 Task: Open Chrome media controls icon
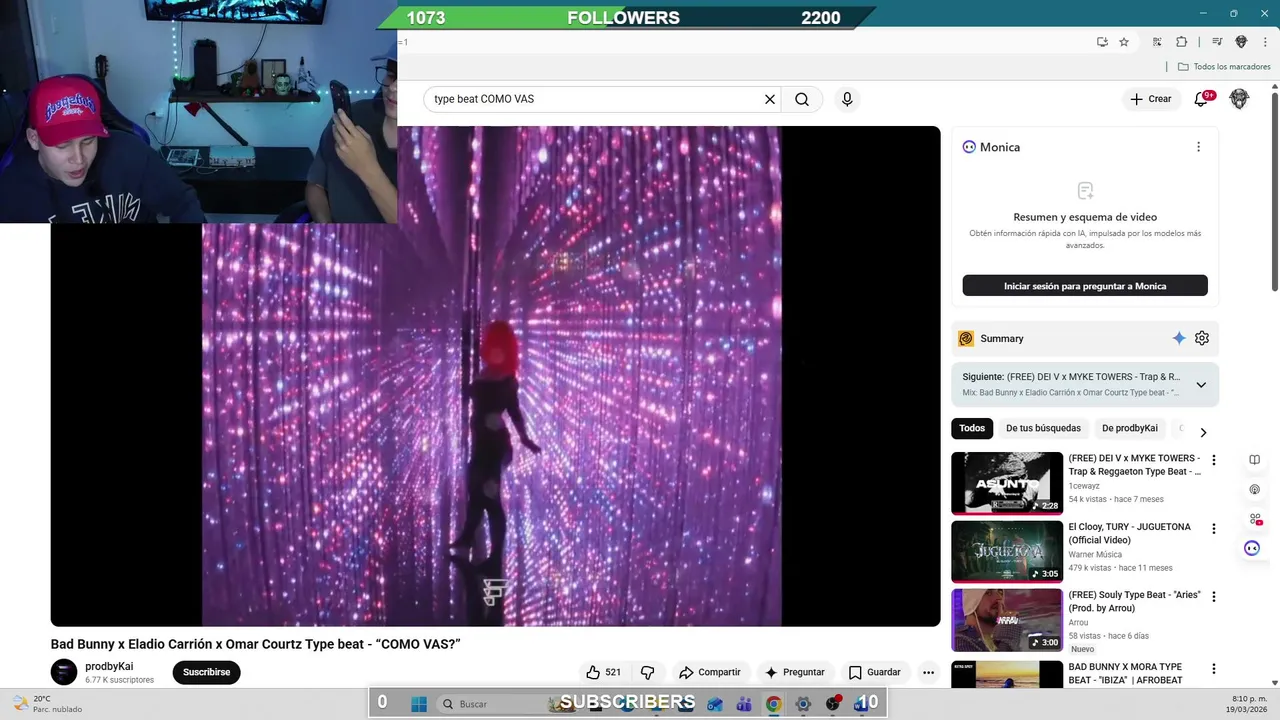coord(1217,42)
